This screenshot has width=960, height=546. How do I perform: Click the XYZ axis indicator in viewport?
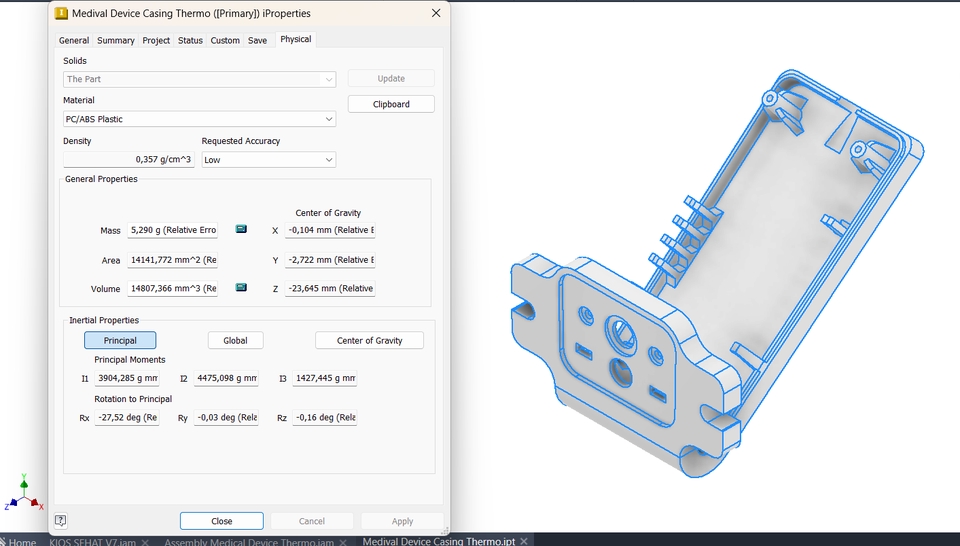pyautogui.click(x=23, y=493)
